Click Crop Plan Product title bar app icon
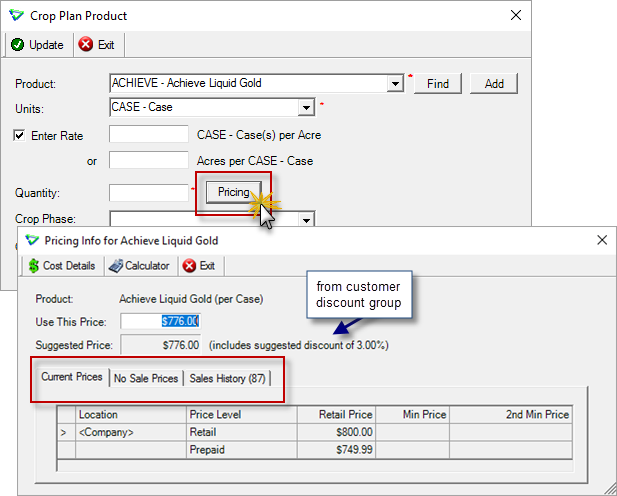 17,16
